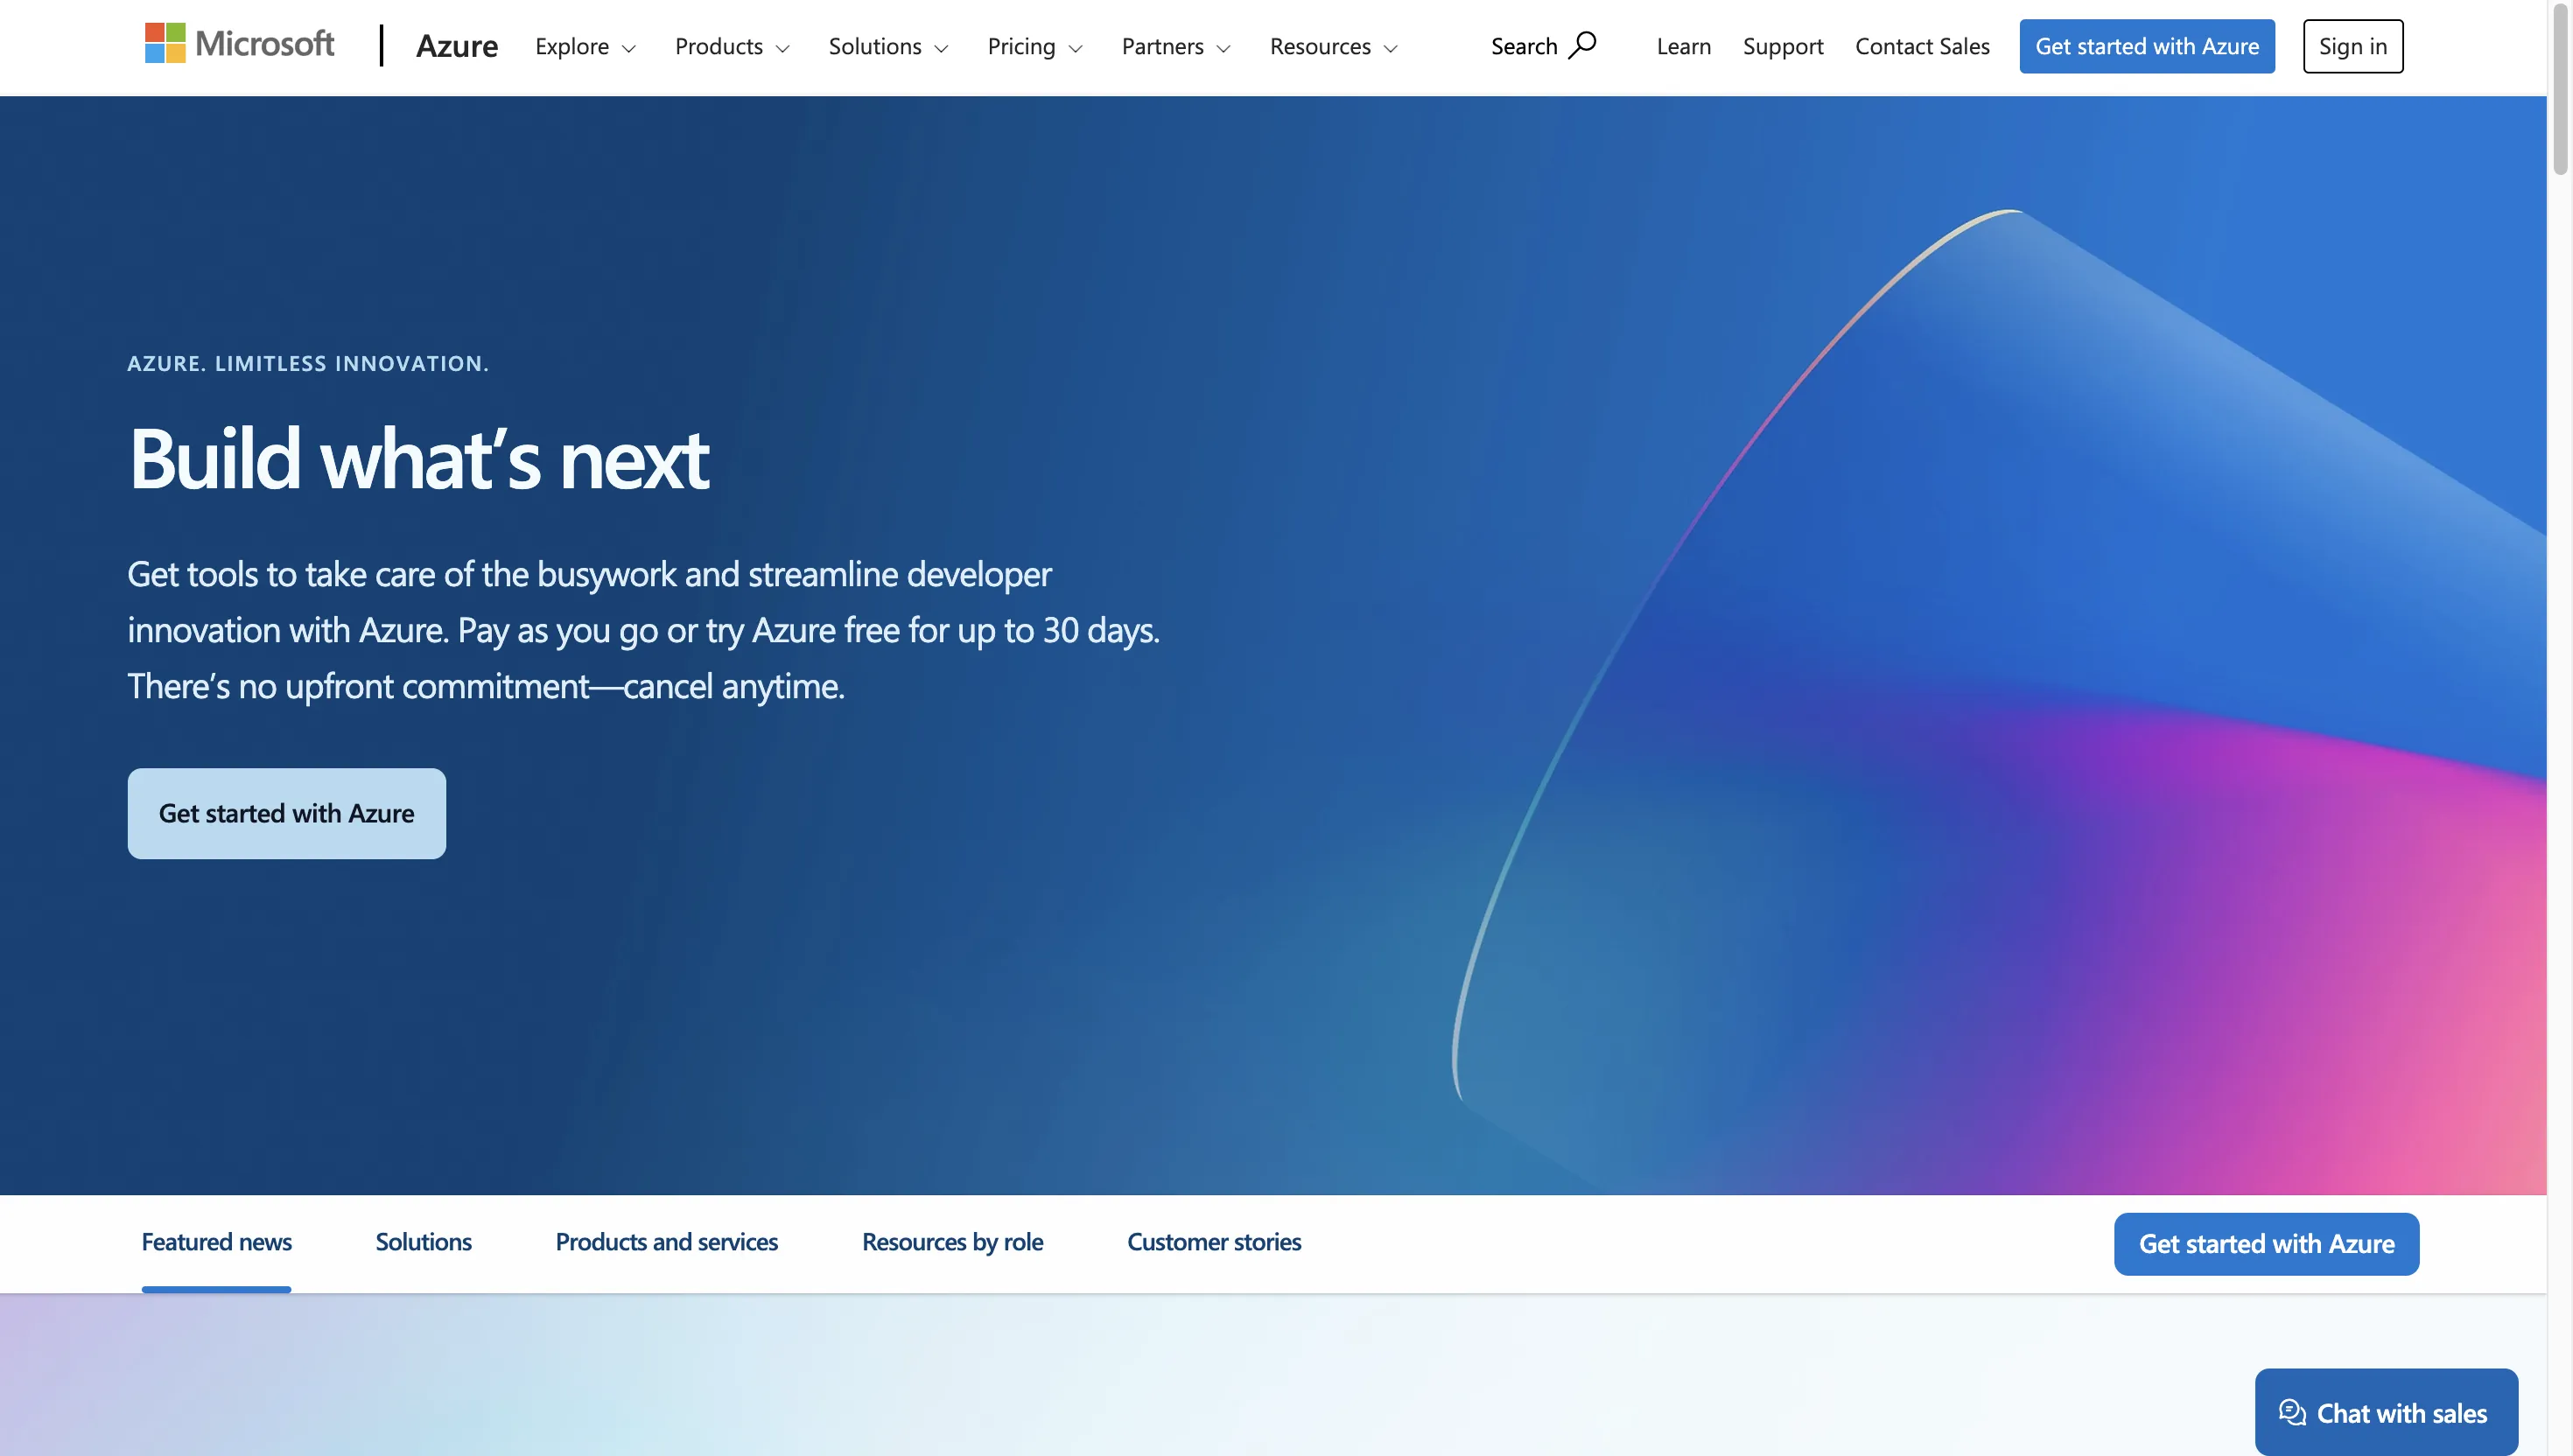Click the Microsoft logo

239,44
